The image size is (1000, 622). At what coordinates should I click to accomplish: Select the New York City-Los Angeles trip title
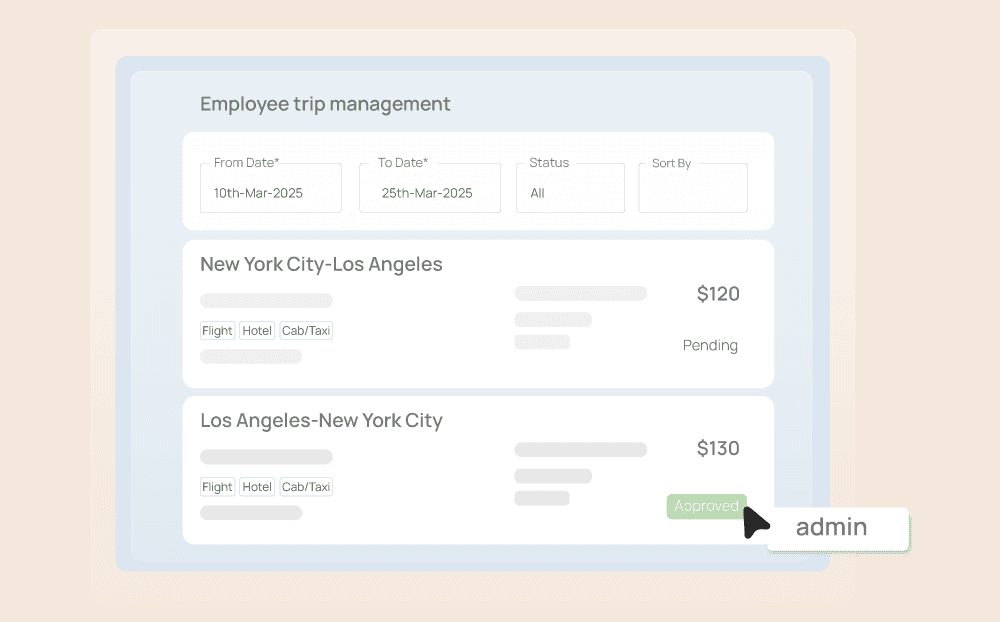tap(321, 265)
